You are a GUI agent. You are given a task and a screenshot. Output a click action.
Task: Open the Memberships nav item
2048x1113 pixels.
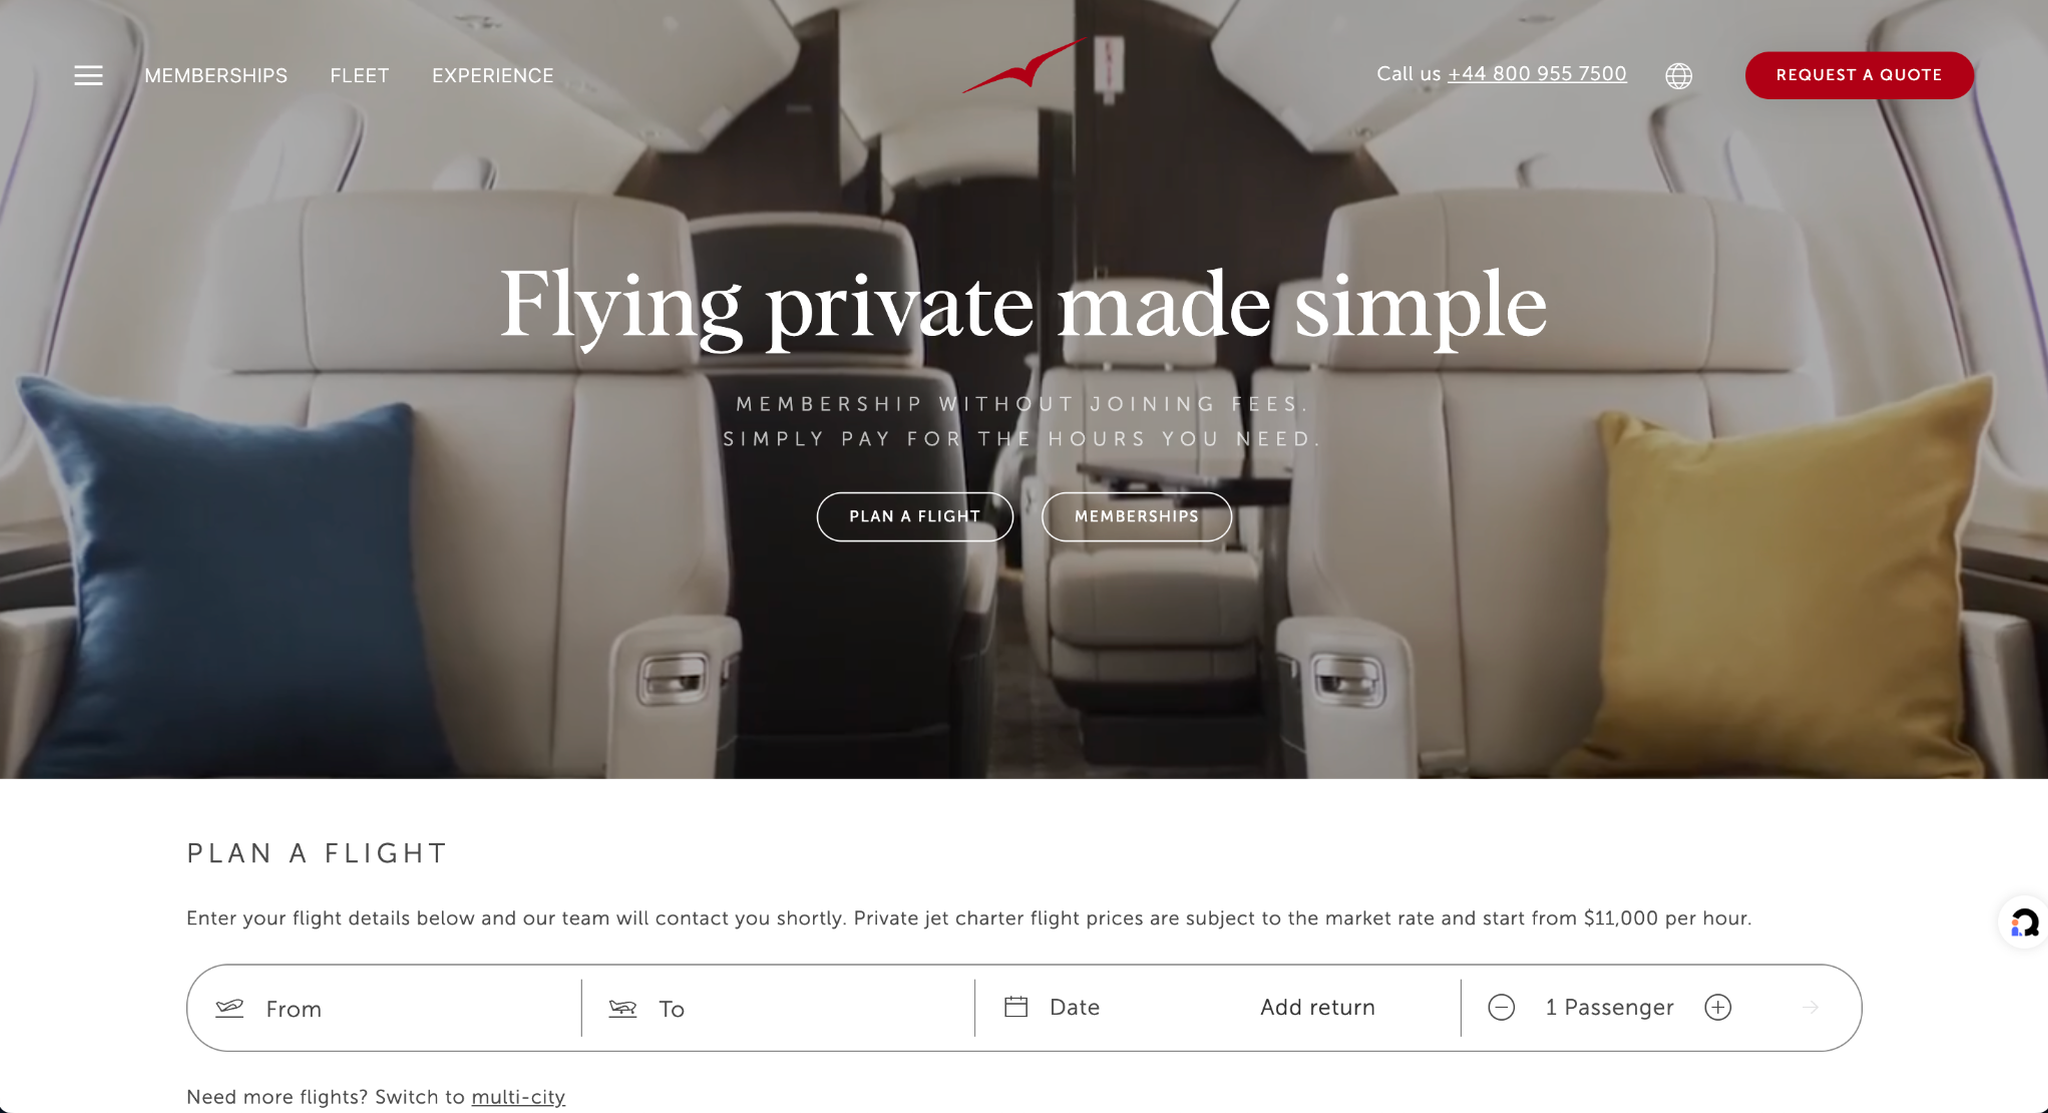[216, 76]
